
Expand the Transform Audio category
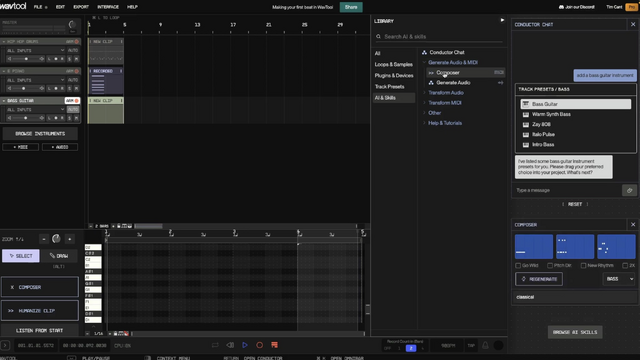446,93
